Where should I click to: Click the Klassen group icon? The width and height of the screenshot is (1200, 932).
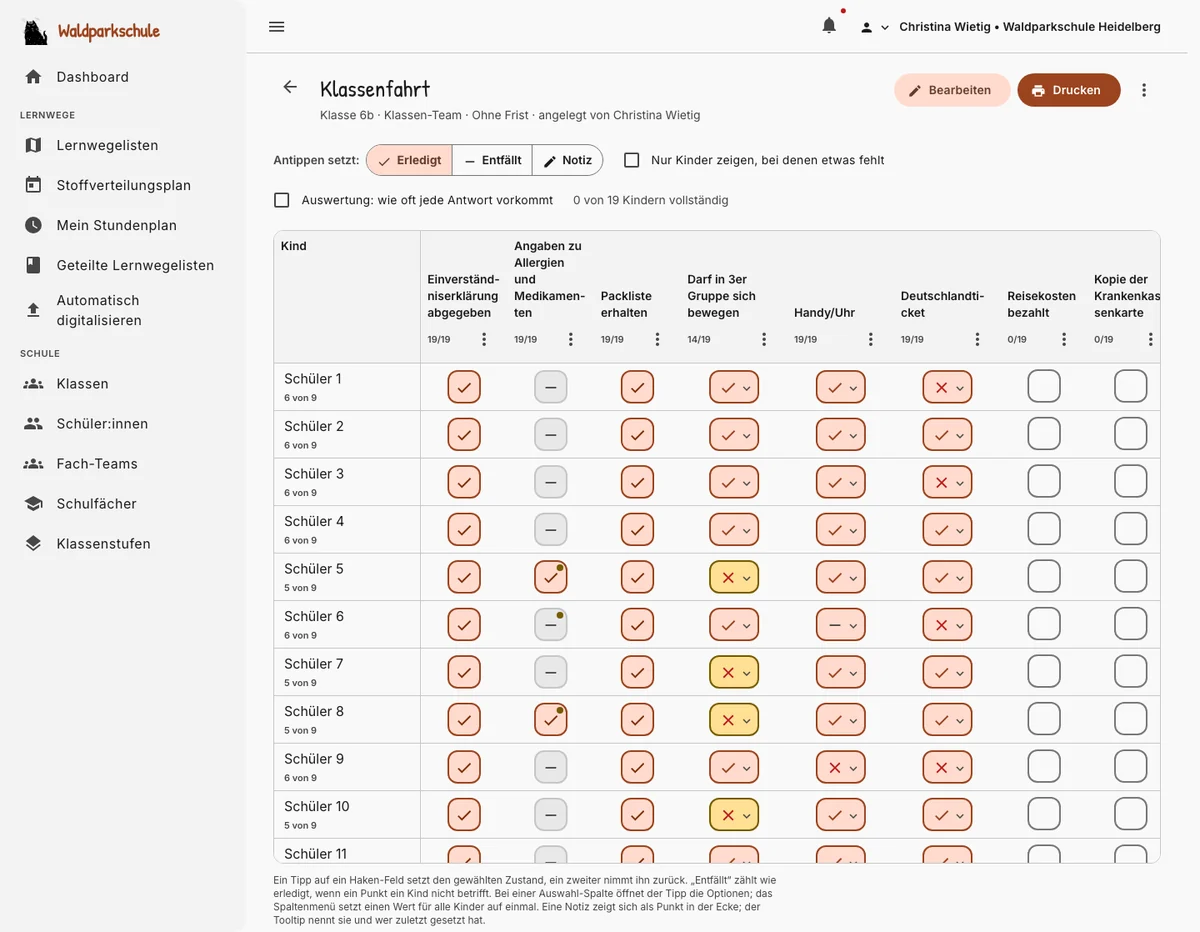34,384
